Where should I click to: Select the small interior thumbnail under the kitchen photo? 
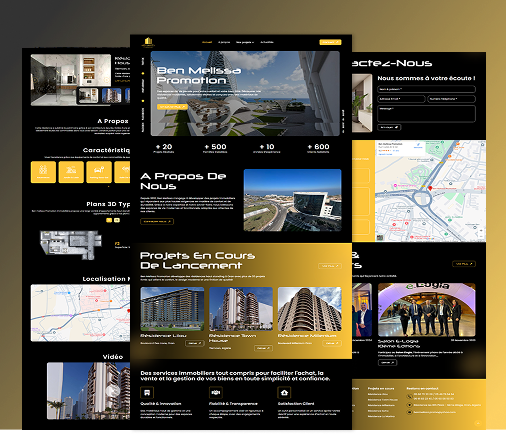pos(88,95)
